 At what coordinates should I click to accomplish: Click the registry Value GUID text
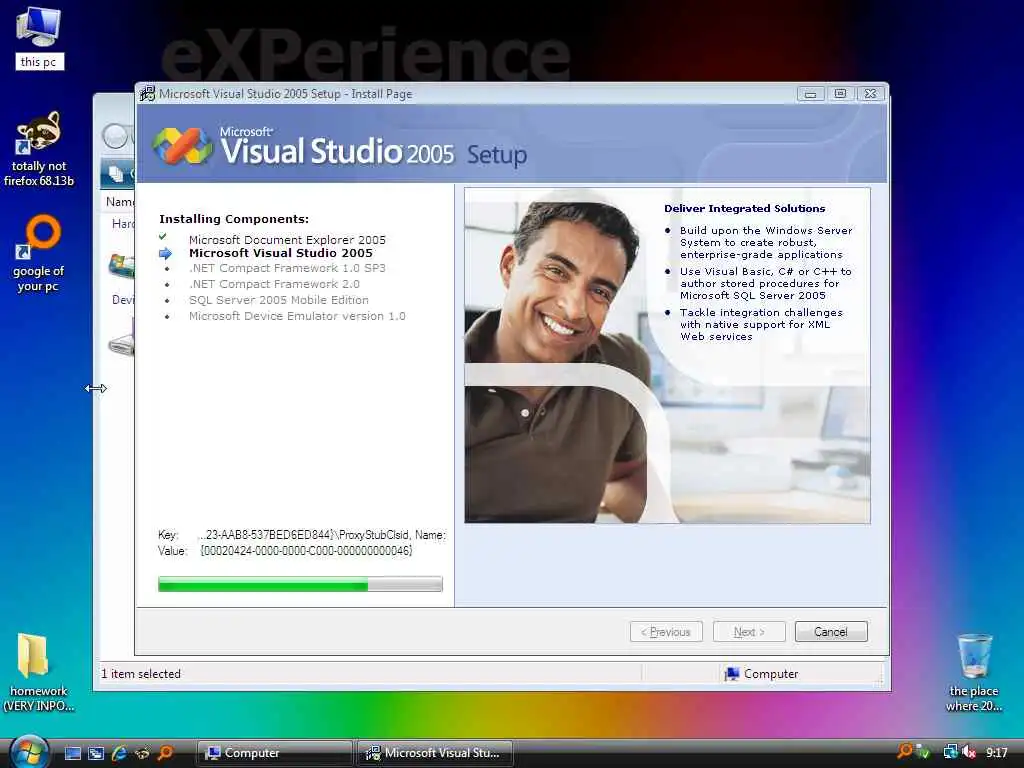[306, 551]
